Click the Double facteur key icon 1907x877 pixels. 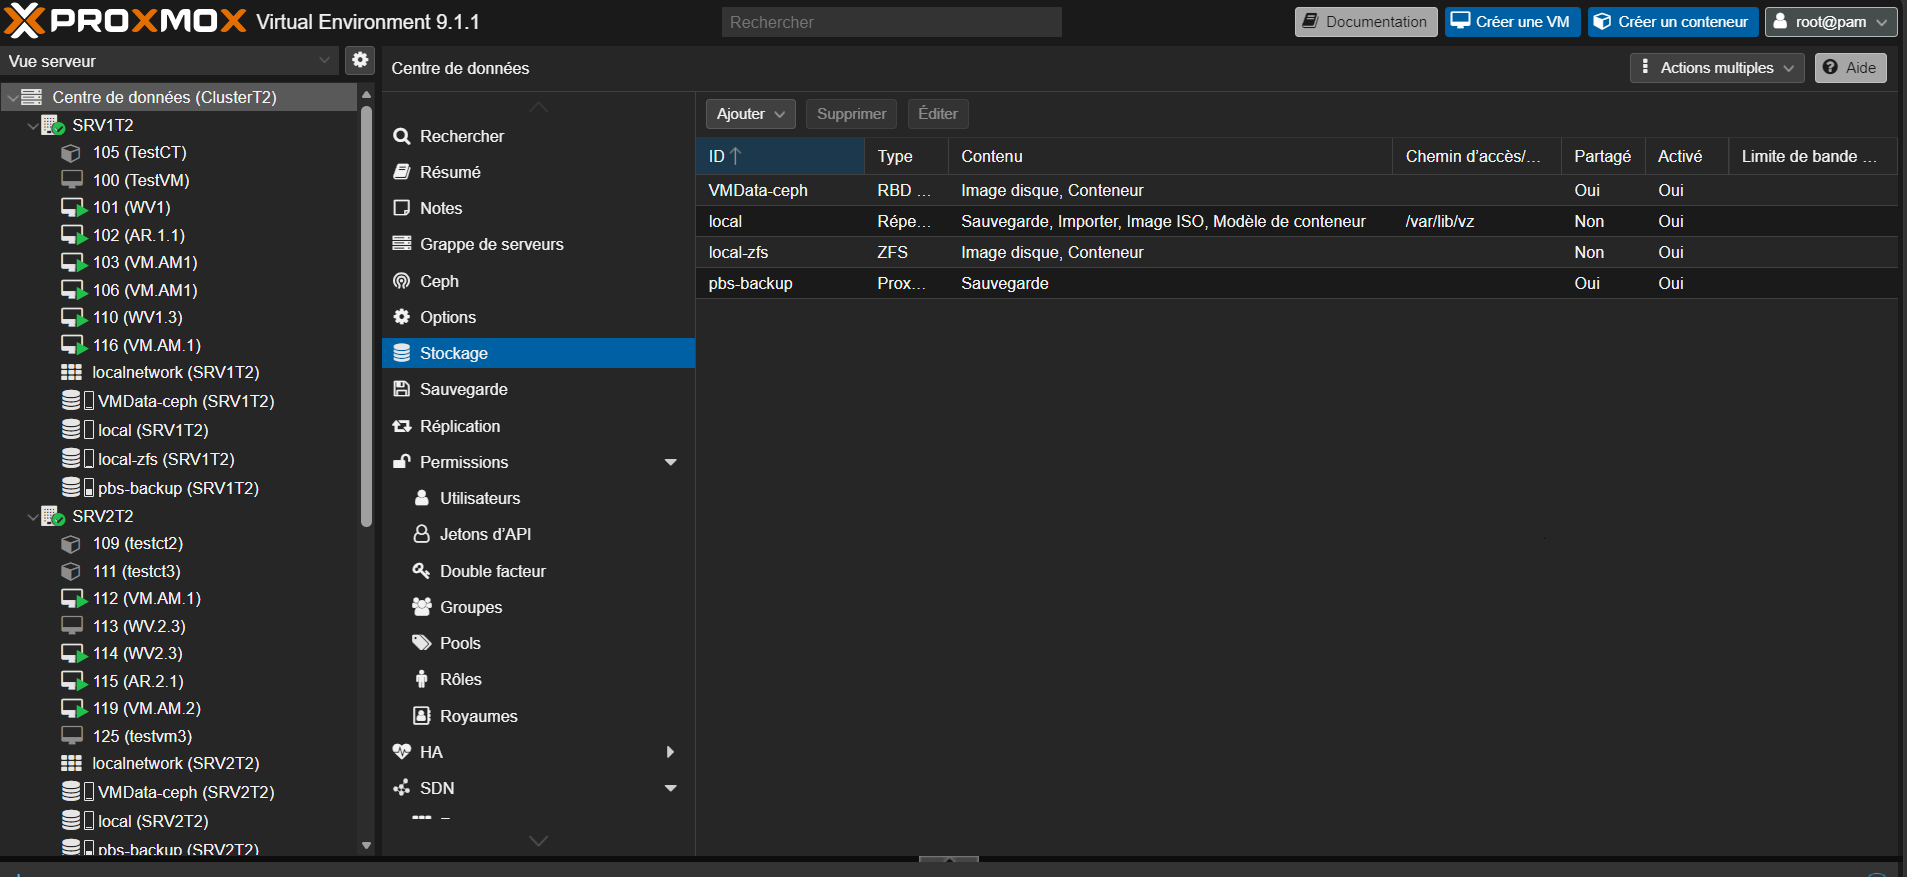422,571
